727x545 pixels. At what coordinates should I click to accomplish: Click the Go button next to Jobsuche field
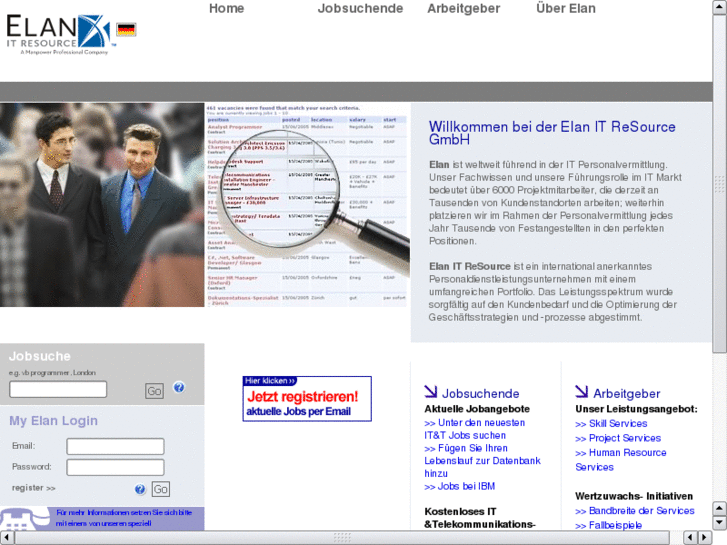pyautogui.click(x=154, y=391)
